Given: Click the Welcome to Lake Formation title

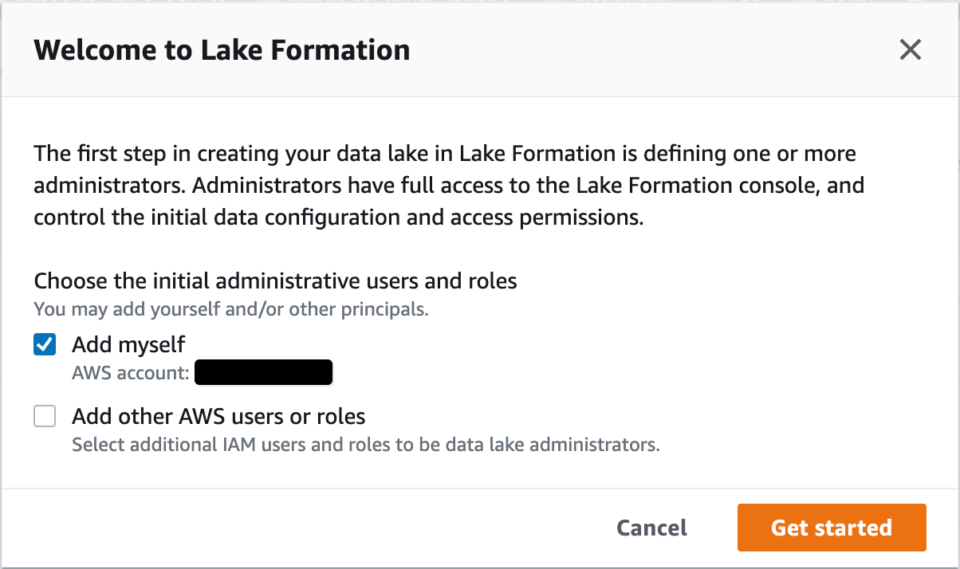Looking at the screenshot, I should point(222,50).
